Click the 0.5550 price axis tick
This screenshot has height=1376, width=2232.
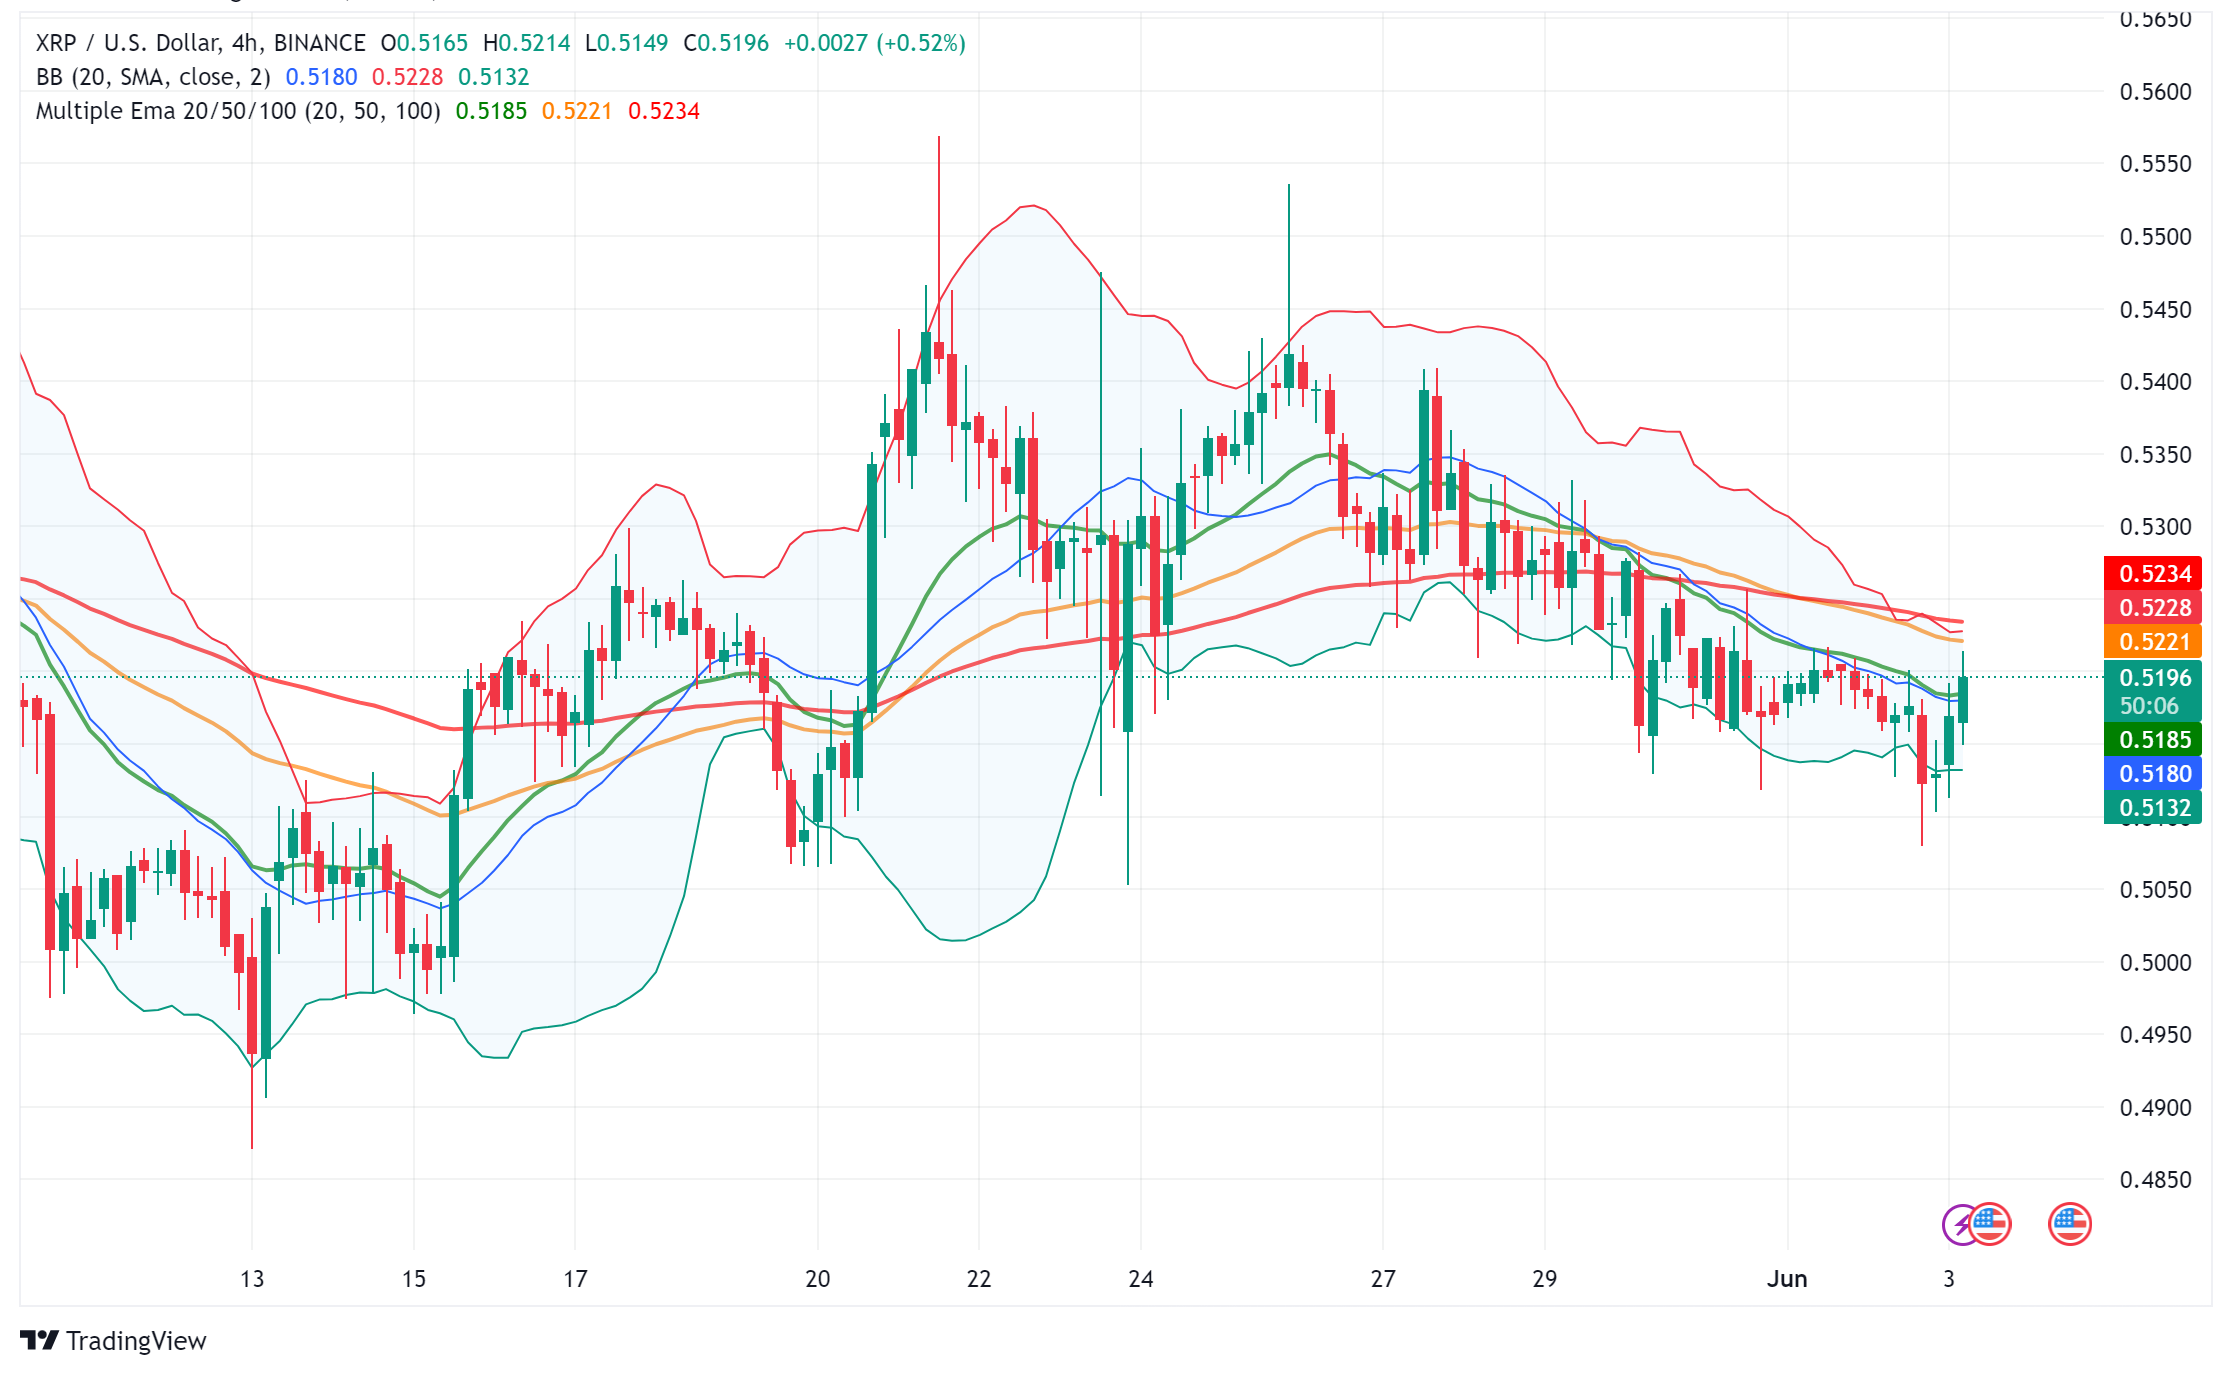[2156, 164]
